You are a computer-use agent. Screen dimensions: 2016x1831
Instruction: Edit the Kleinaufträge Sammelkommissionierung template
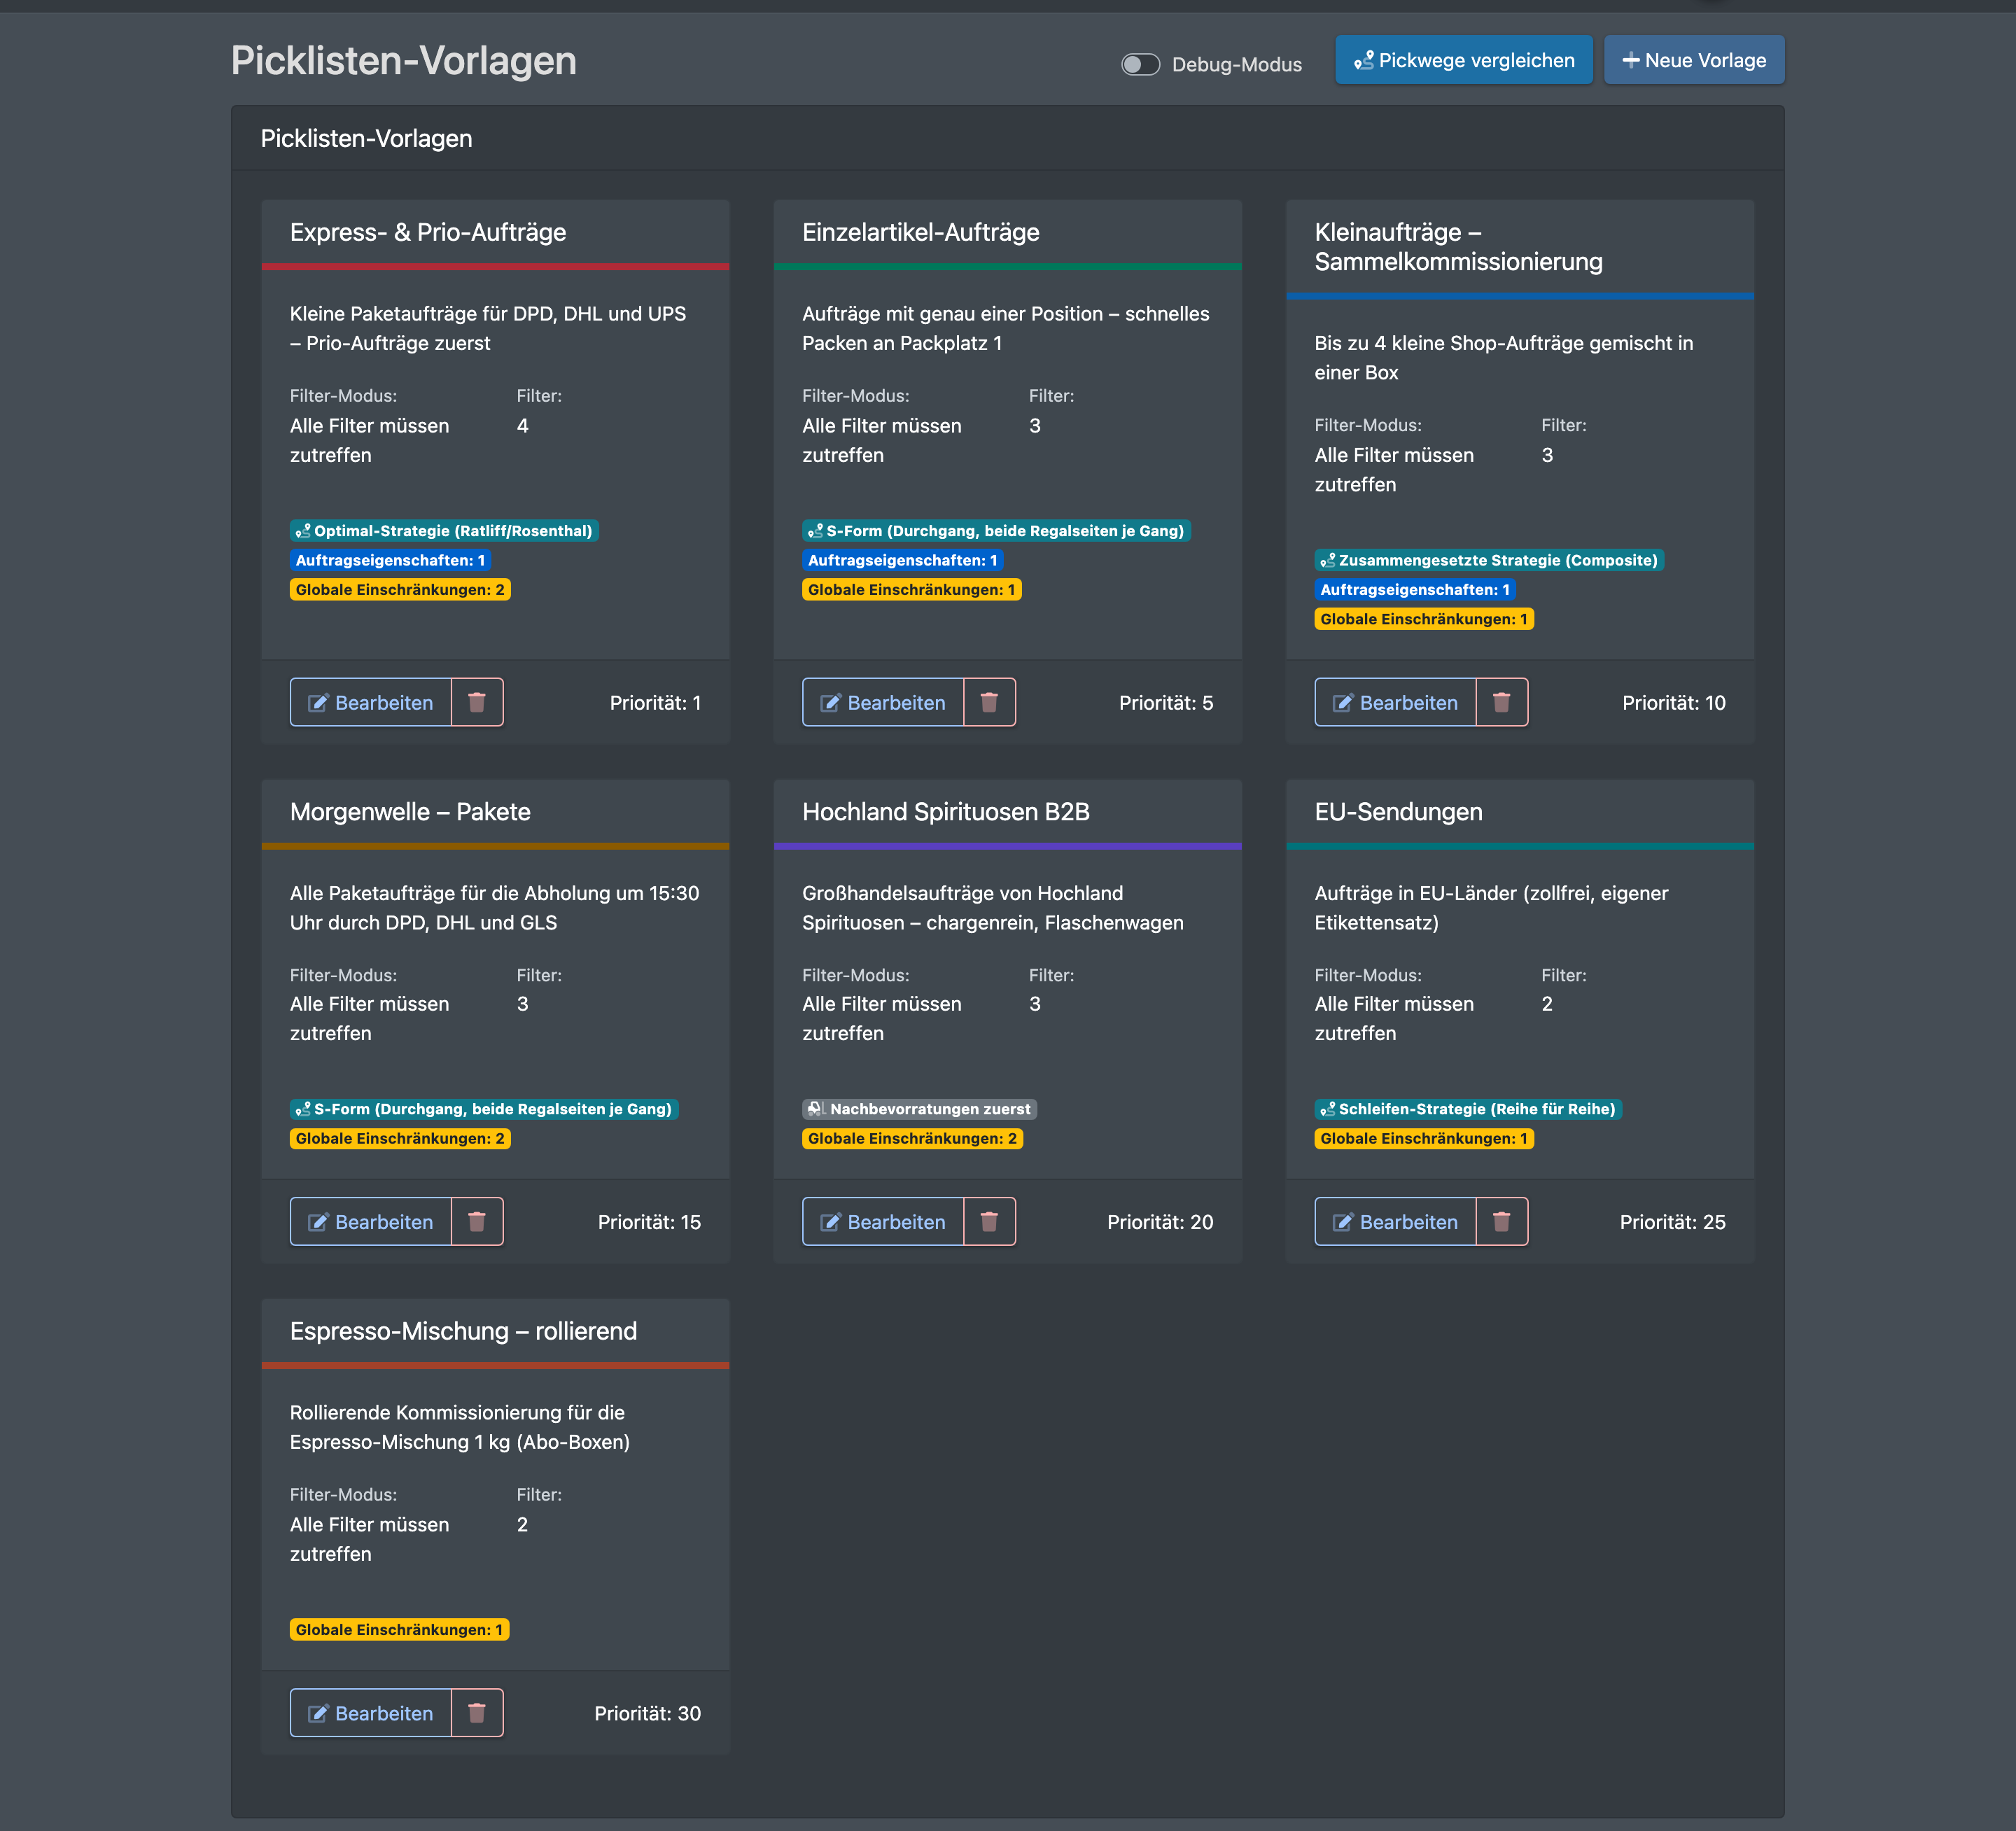coord(1395,702)
